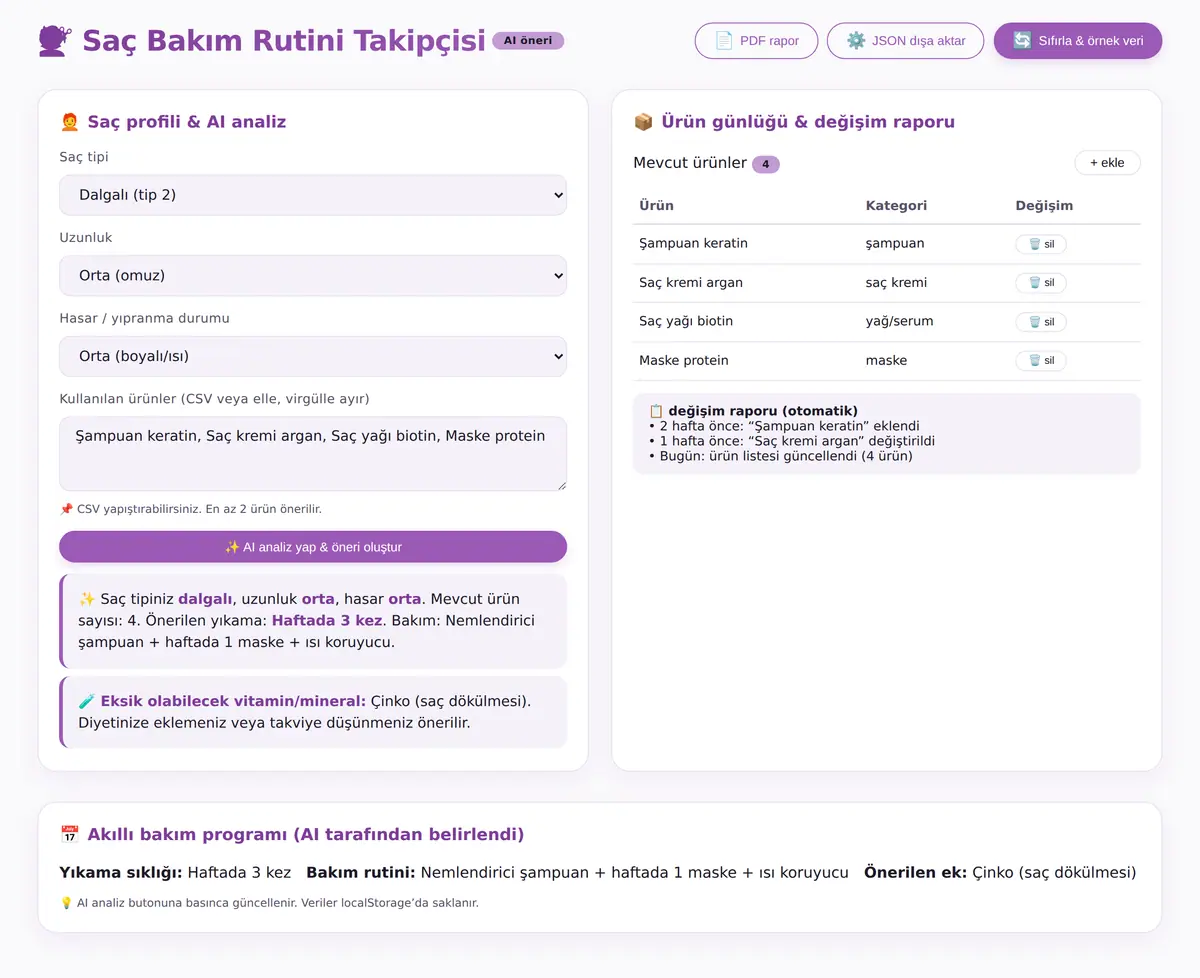Viewport: 1200px width, 978px height.
Task: Delete the Saç kremi argan product
Action: [1041, 283]
